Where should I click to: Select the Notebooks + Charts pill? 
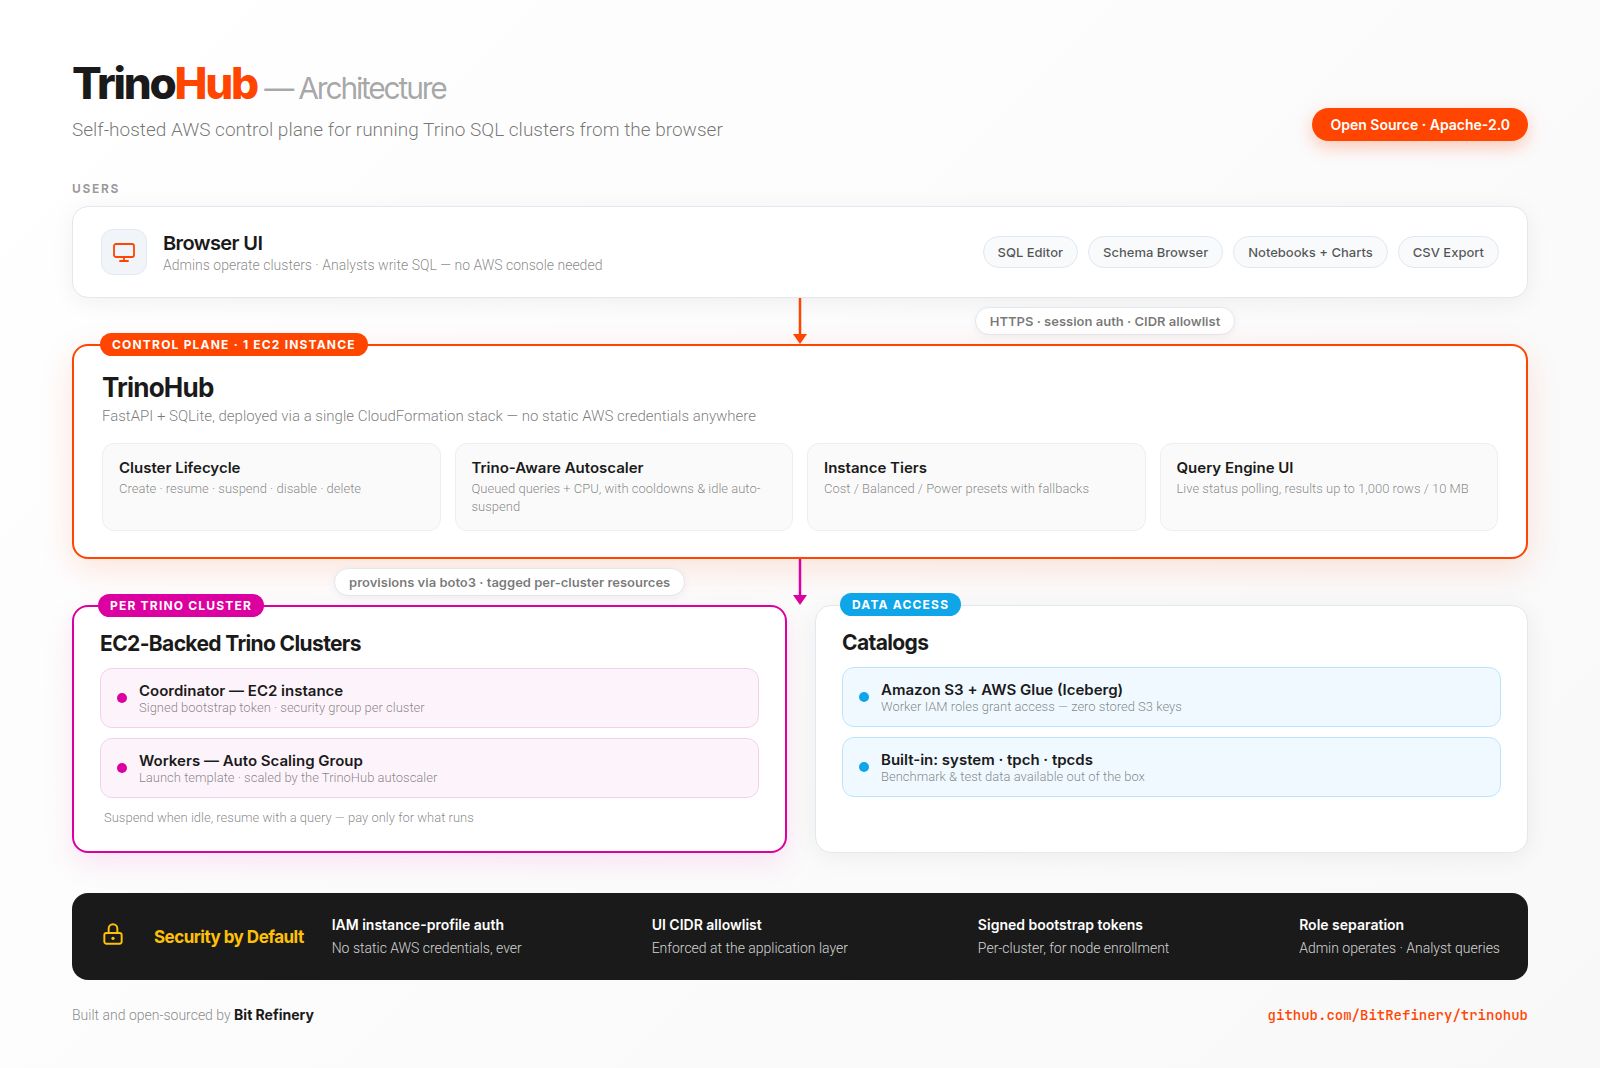point(1310,252)
